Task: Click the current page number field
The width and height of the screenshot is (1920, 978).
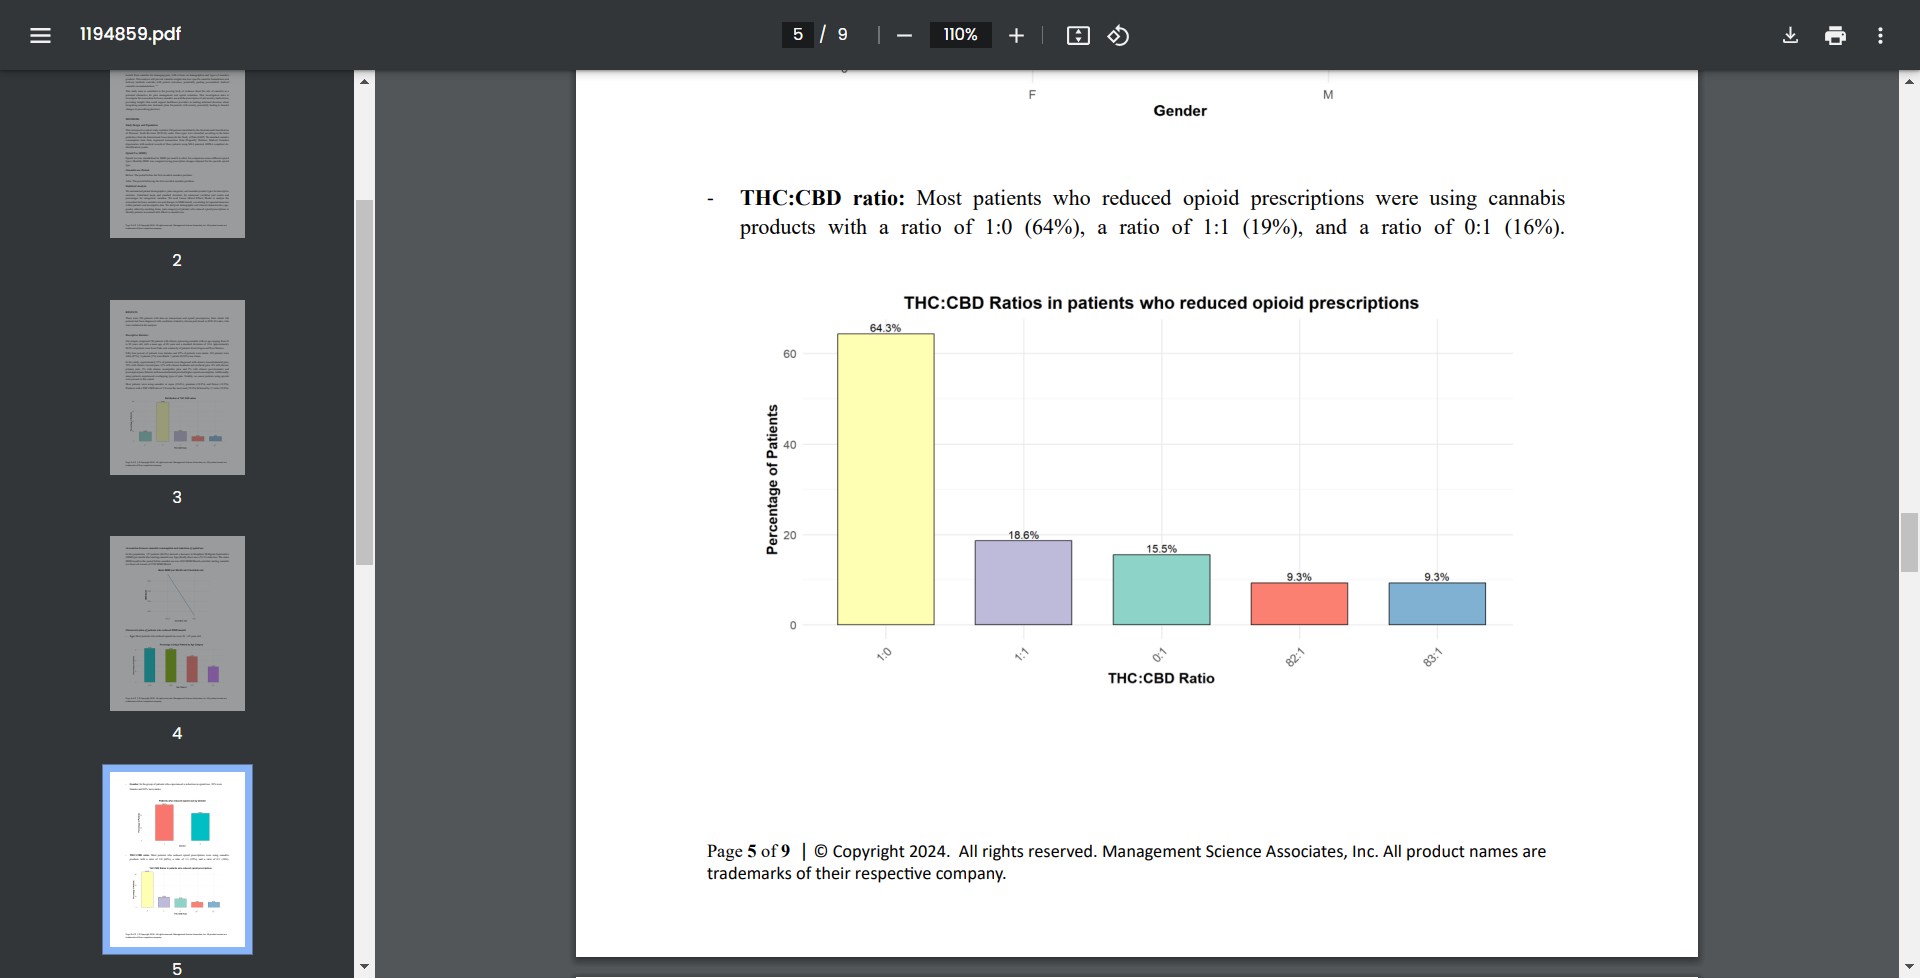Action: [x=797, y=35]
